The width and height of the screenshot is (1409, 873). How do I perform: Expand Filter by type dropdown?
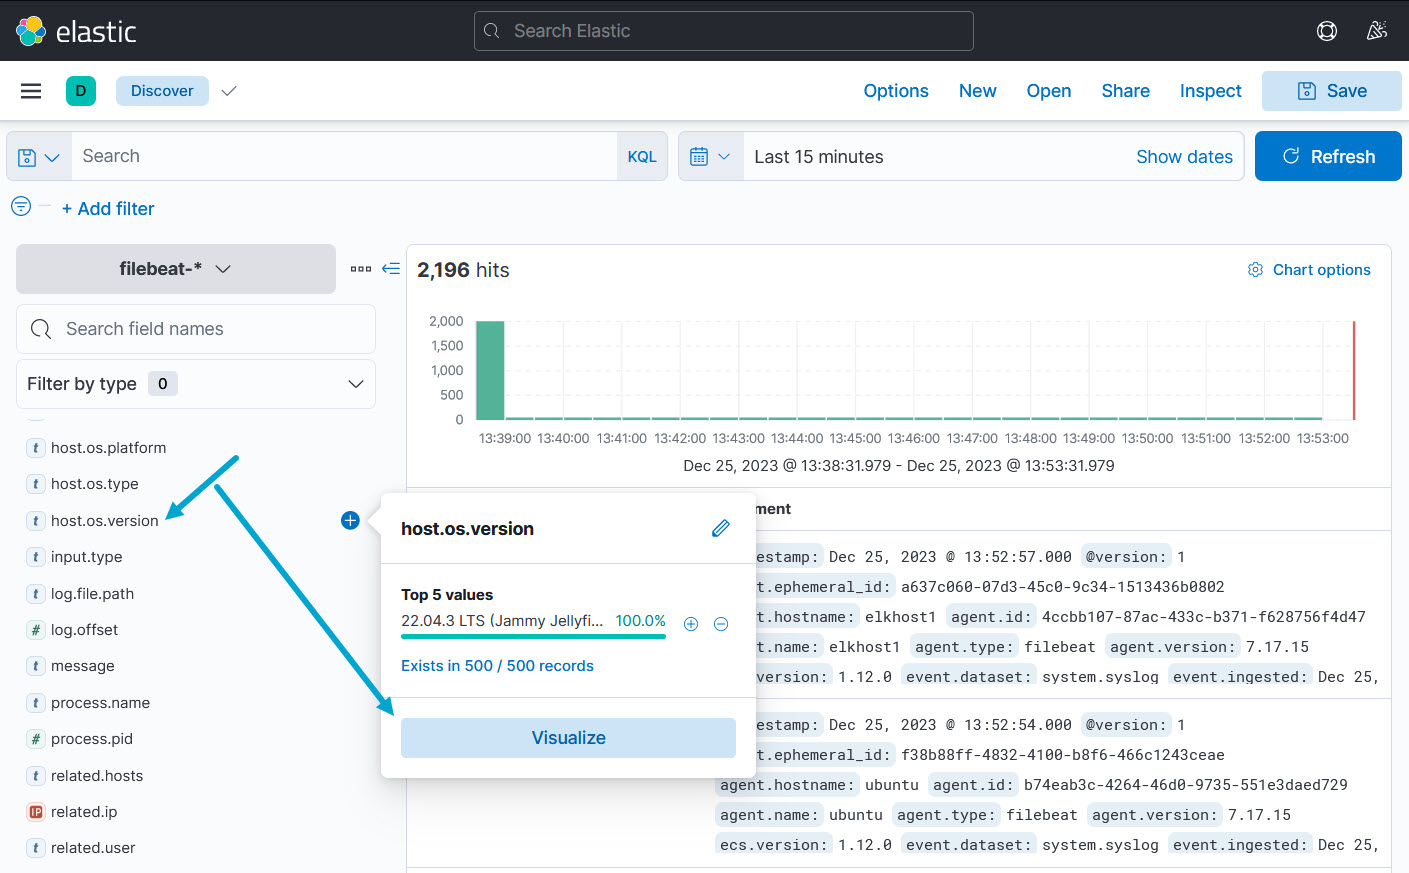tap(196, 384)
